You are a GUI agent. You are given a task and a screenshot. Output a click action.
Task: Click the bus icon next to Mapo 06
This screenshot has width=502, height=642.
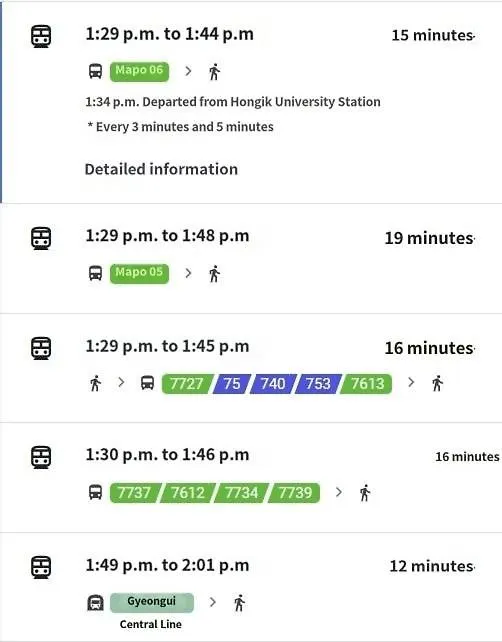click(x=95, y=71)
